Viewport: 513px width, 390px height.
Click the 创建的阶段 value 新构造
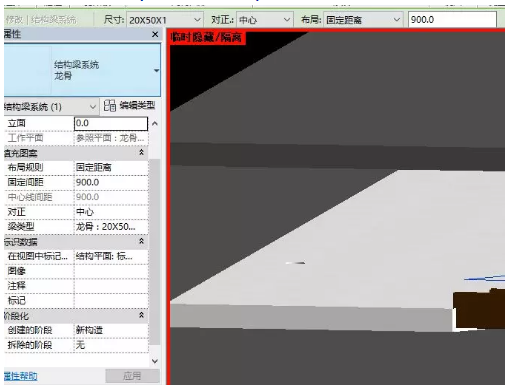point(111,330)
